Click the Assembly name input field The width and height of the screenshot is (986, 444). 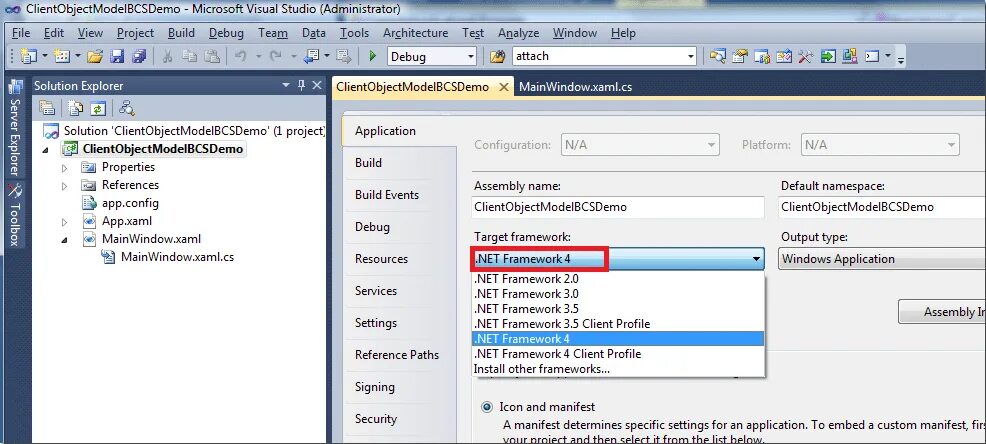tap(618, 207)
